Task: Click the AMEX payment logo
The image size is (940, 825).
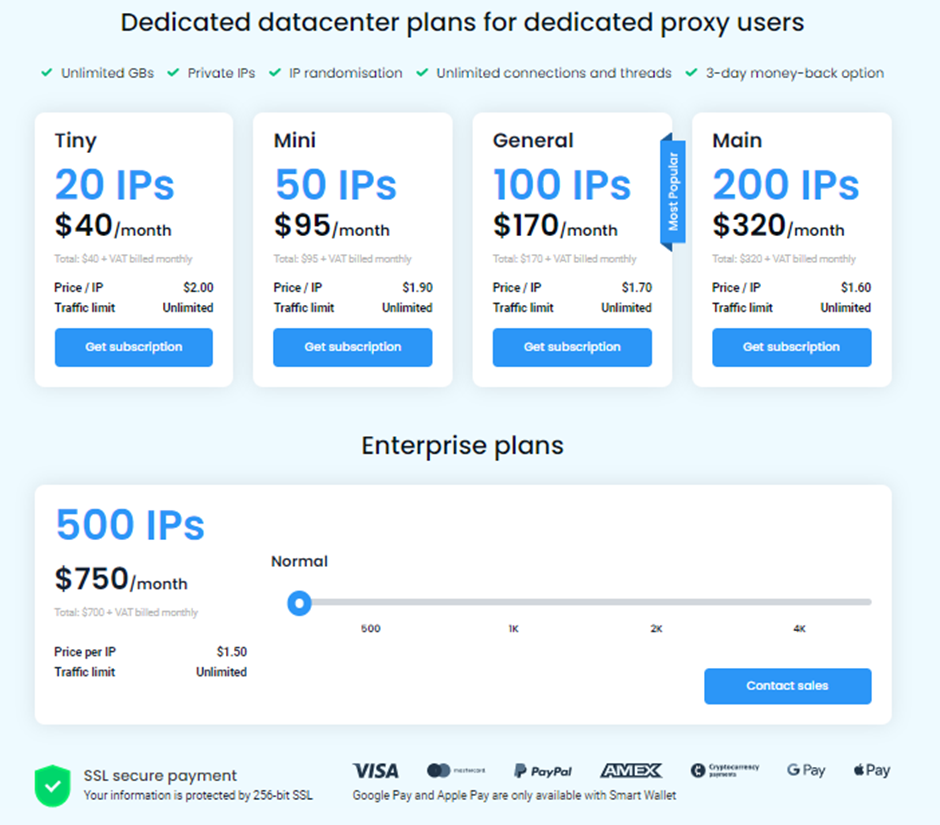Action: tap(630, 771)
